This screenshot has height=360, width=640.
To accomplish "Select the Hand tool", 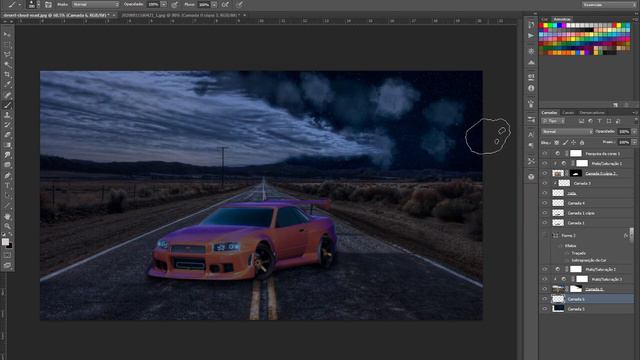I will pyautogui.click(x=7, y=216).
